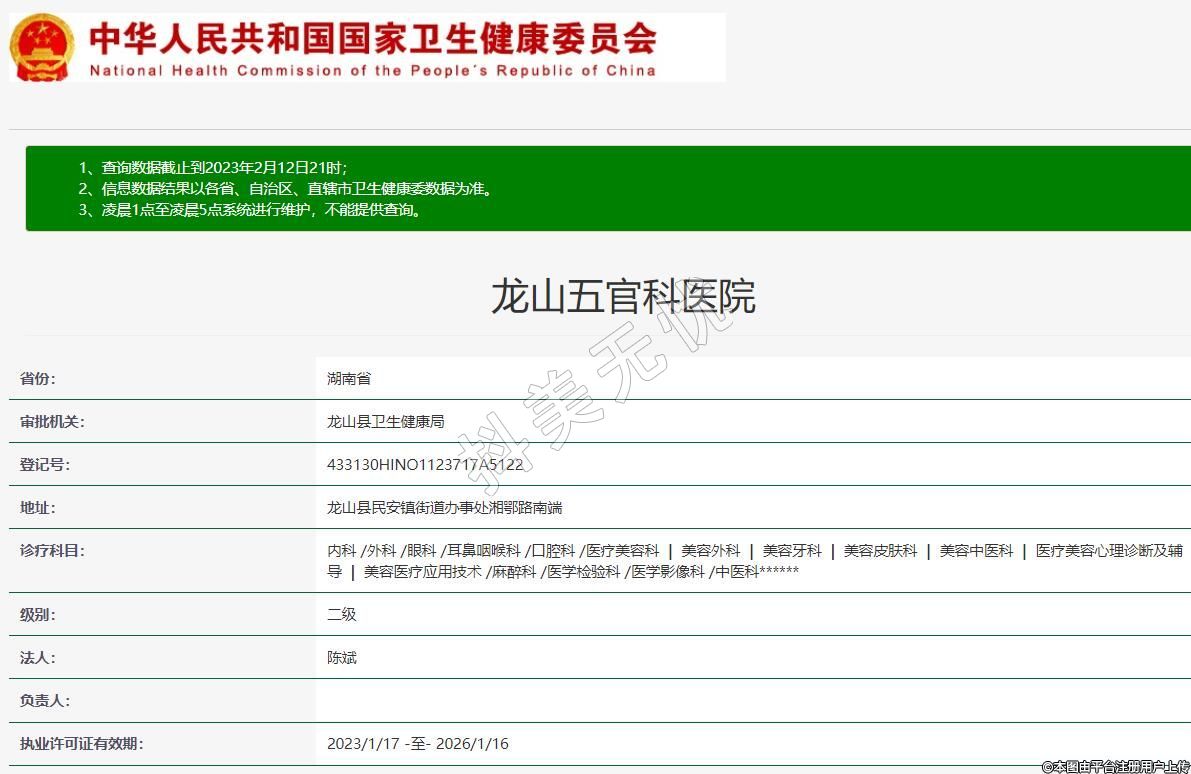1191x774 pixels.
Task: Select the 龙山县卫生健康局 value
Action: (x=385, y=422)
